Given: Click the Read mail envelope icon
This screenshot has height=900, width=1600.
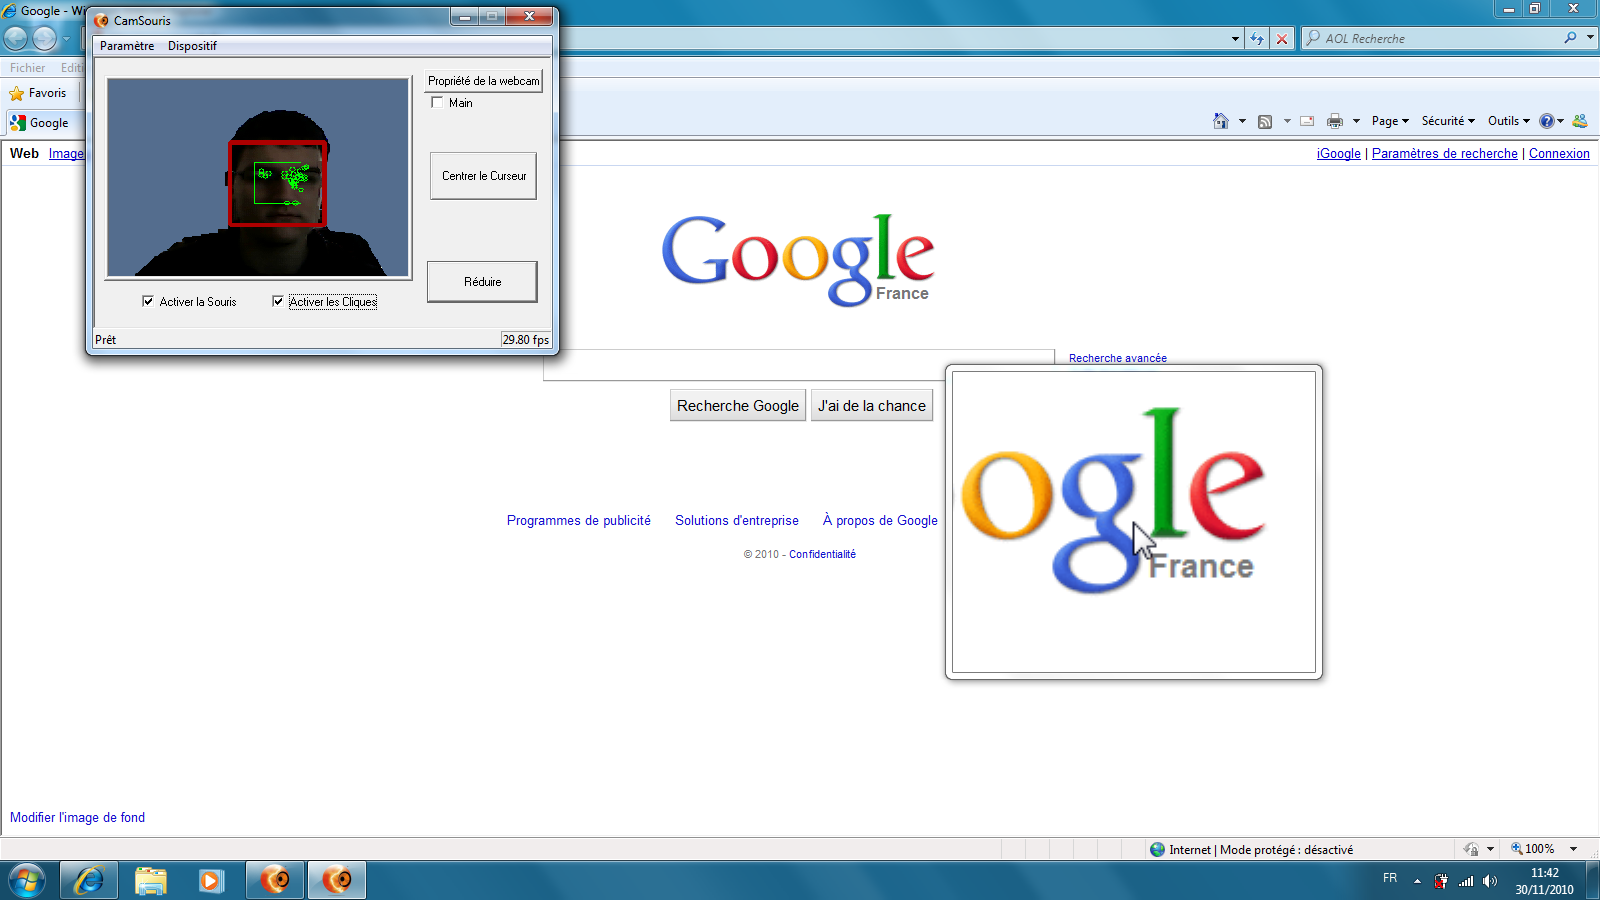Looking at the screenshot, I should (x=1307, y=121).
